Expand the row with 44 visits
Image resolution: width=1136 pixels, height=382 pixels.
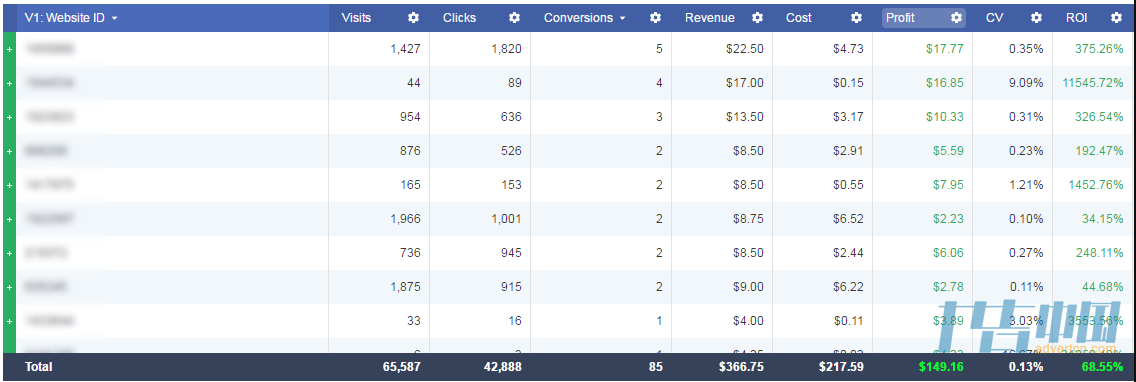coord(9,83)
